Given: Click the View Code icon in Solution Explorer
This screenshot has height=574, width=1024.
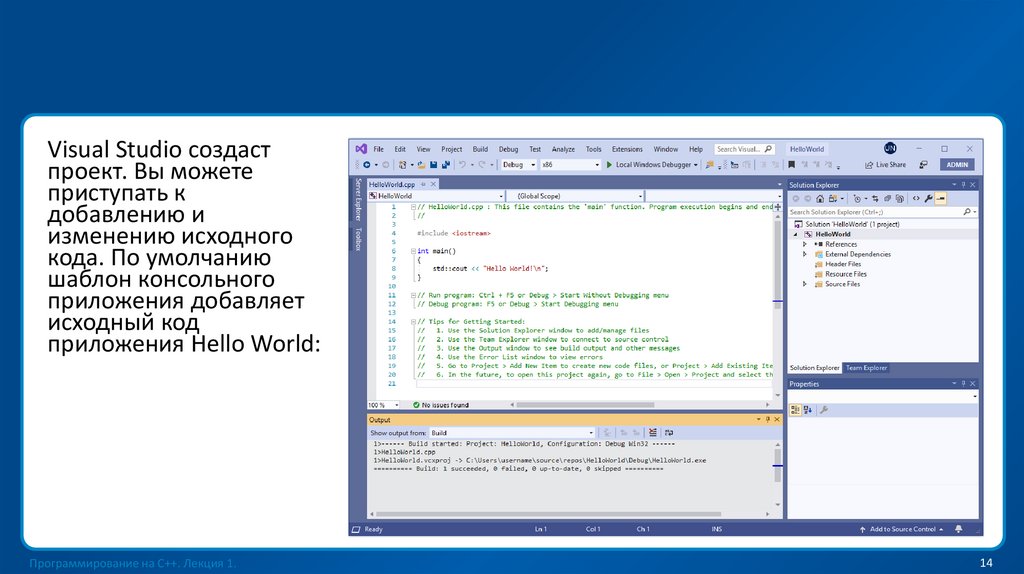Looking at the screenshot, I should point(916,199).
